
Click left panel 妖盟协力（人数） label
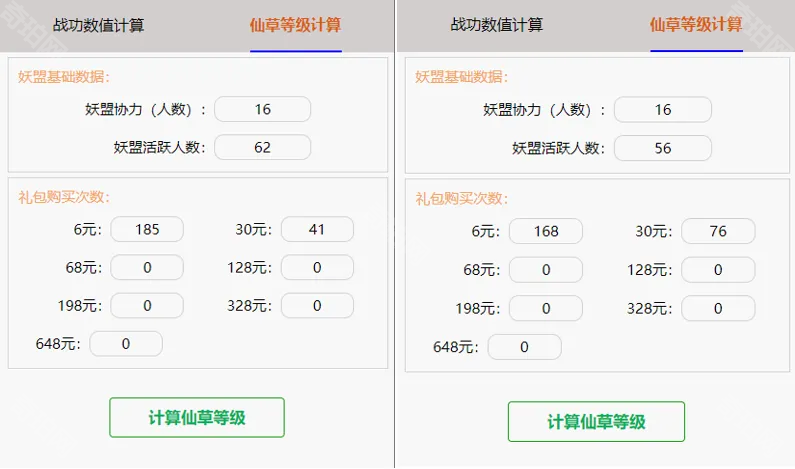tap(146, 109)
